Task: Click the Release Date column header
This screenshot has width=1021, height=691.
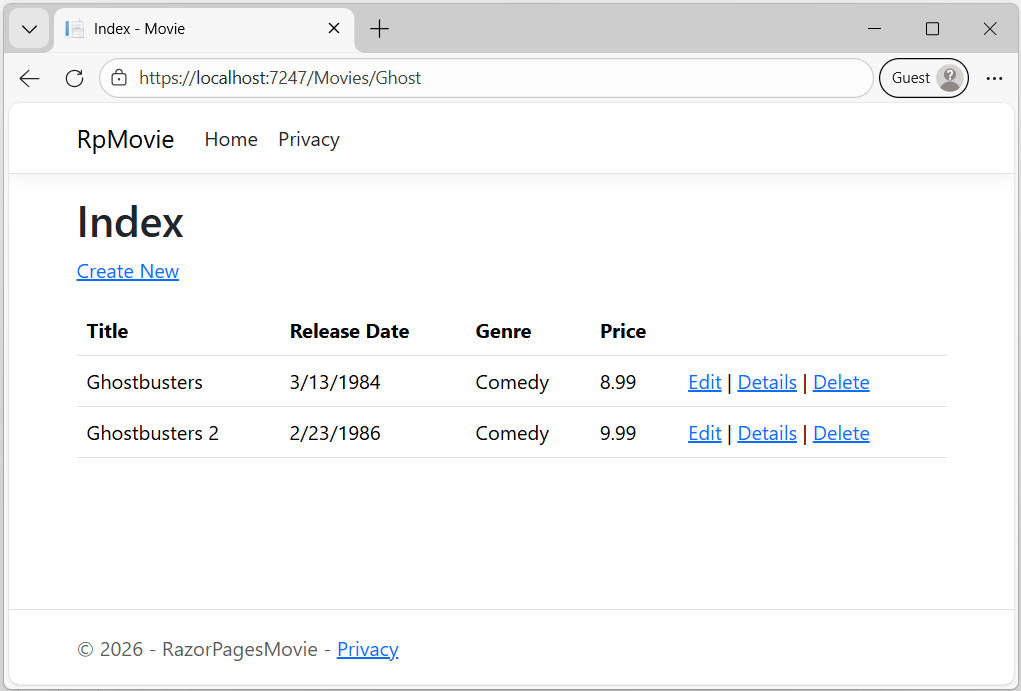Action: tap(350, 331)
